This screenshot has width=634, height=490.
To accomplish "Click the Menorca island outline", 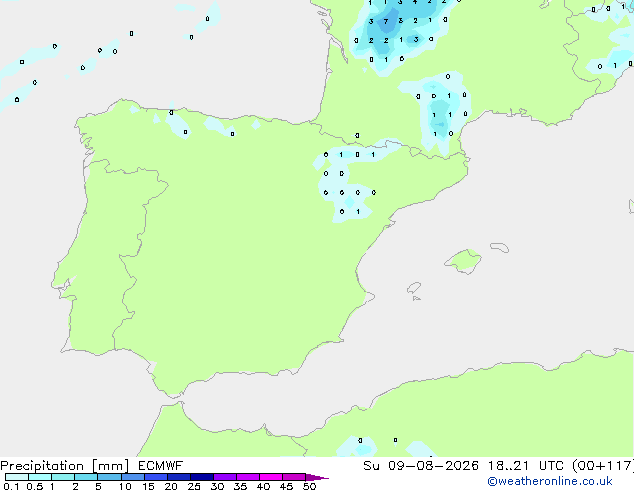I will [500, 247].
